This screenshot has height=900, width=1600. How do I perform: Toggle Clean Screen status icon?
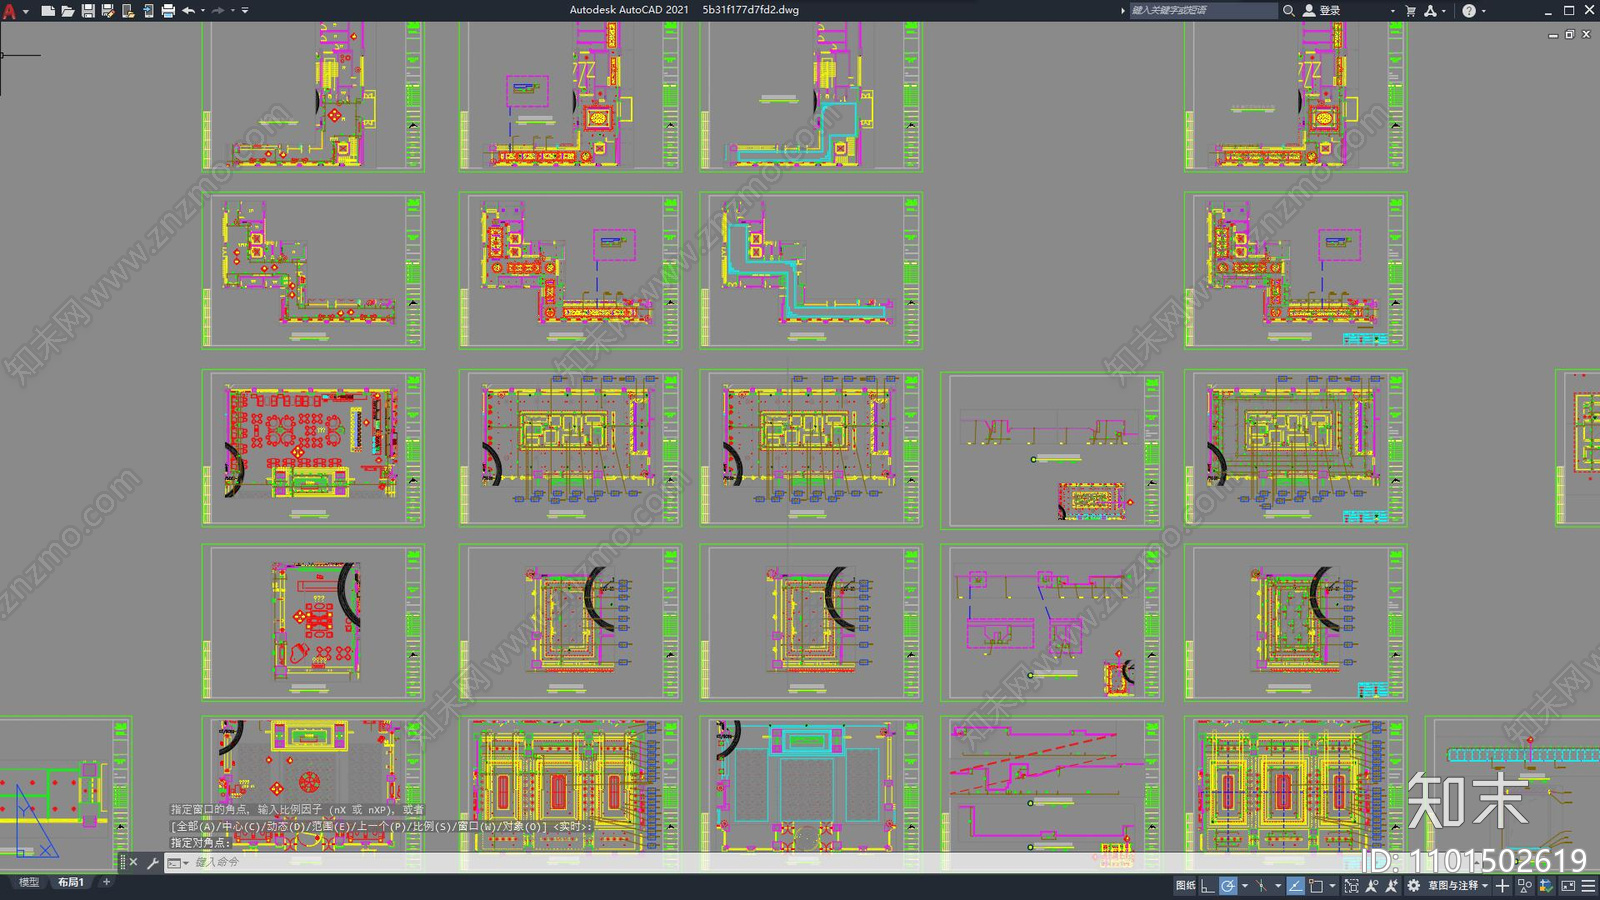(x=1568, y=886)
